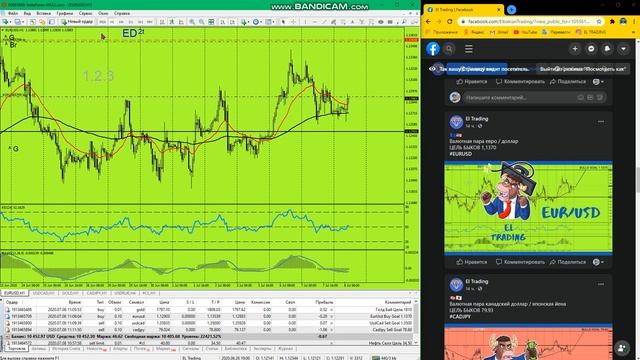Toggle the tile windows grid icon
640x360 pixels.
click(x=211, y=22)
